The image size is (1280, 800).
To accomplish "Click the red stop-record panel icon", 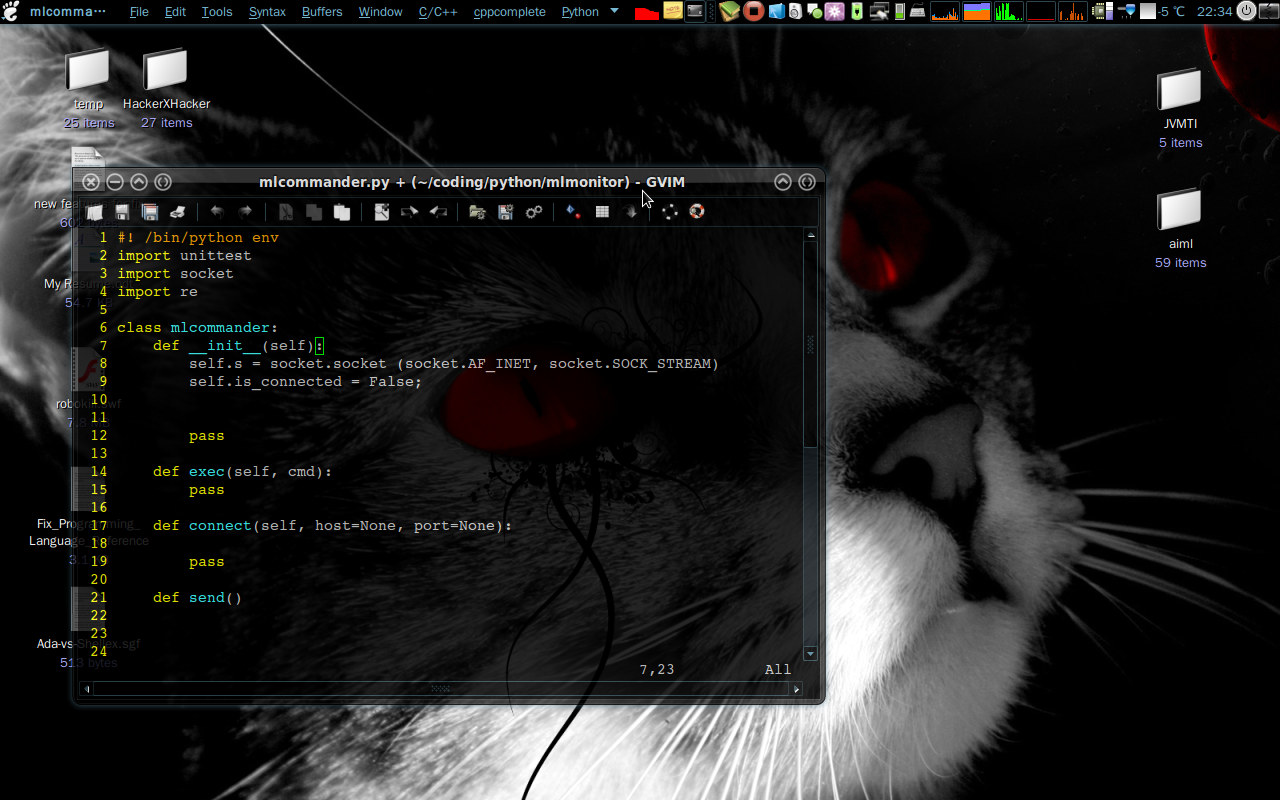I will (x=754, y=12).
